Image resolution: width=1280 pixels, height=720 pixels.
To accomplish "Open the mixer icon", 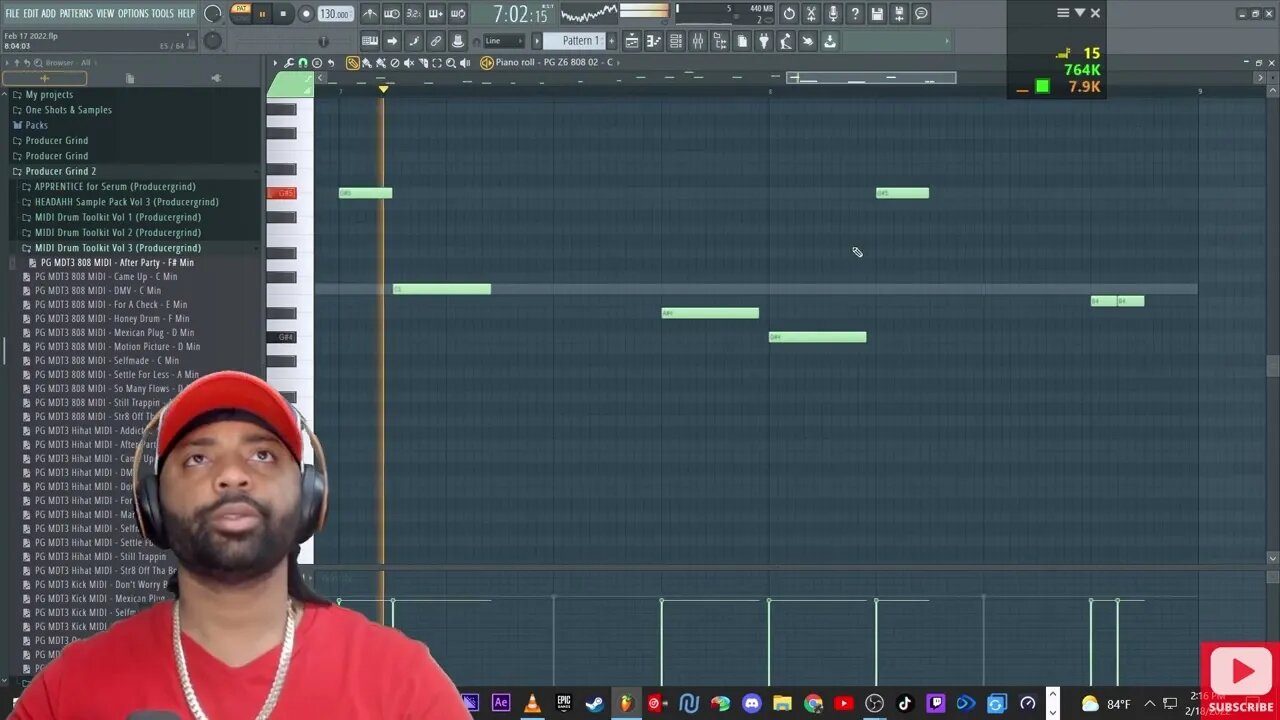I will (x=698, y=41).
